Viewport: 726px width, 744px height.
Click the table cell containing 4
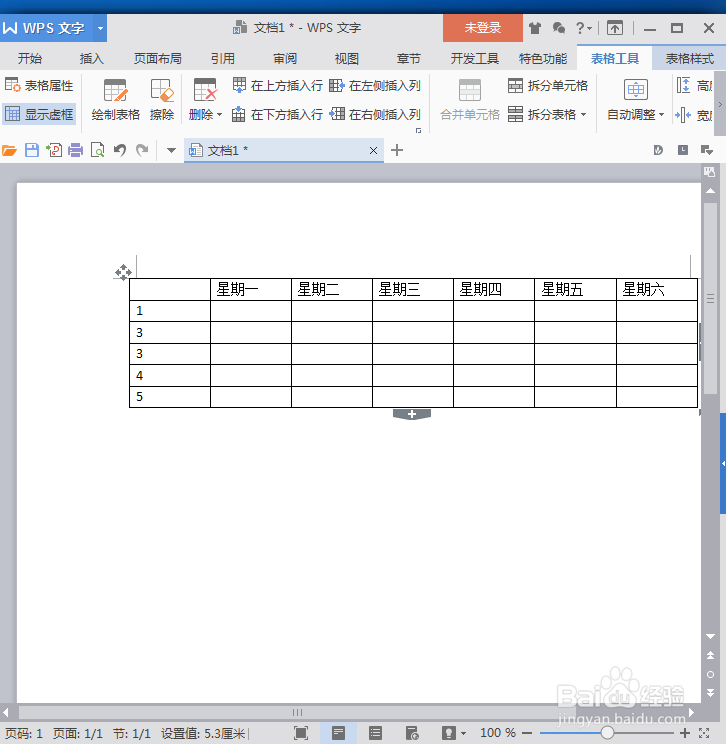(170, 376)
